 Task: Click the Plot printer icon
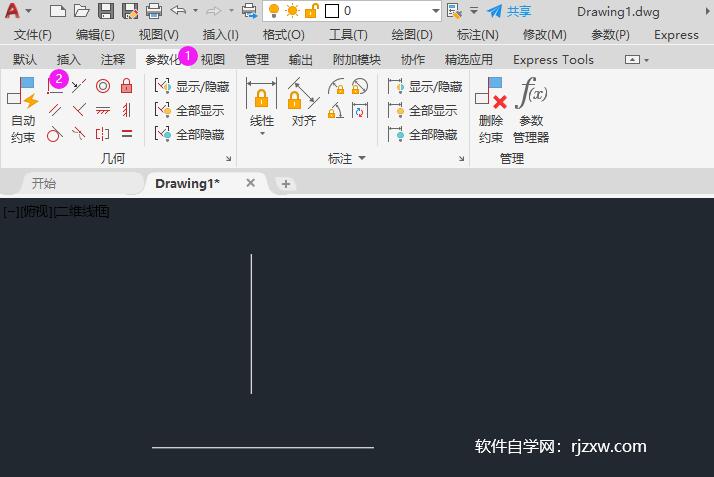[x=154, y=10]
